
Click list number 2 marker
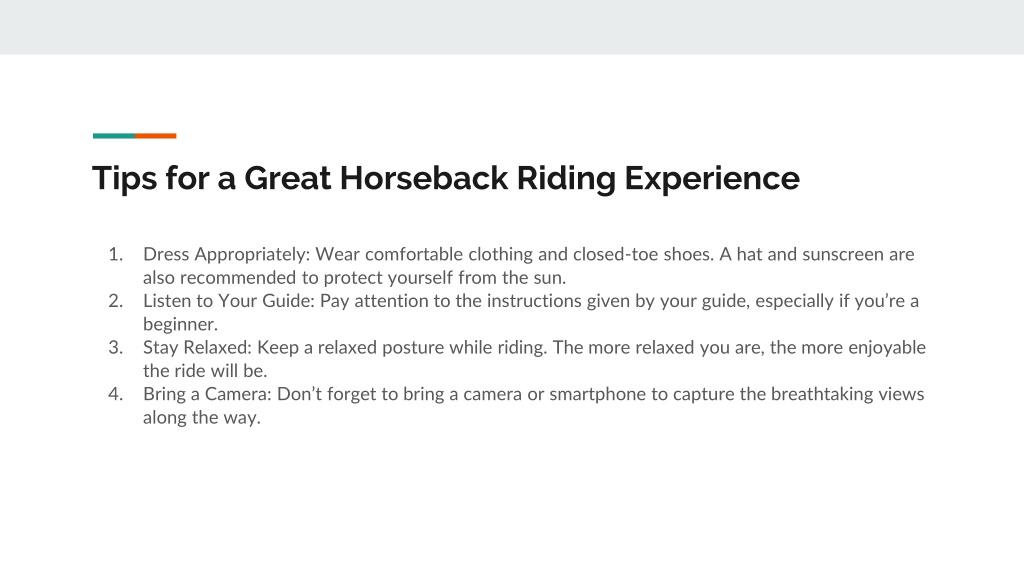[x=116, y=300]
